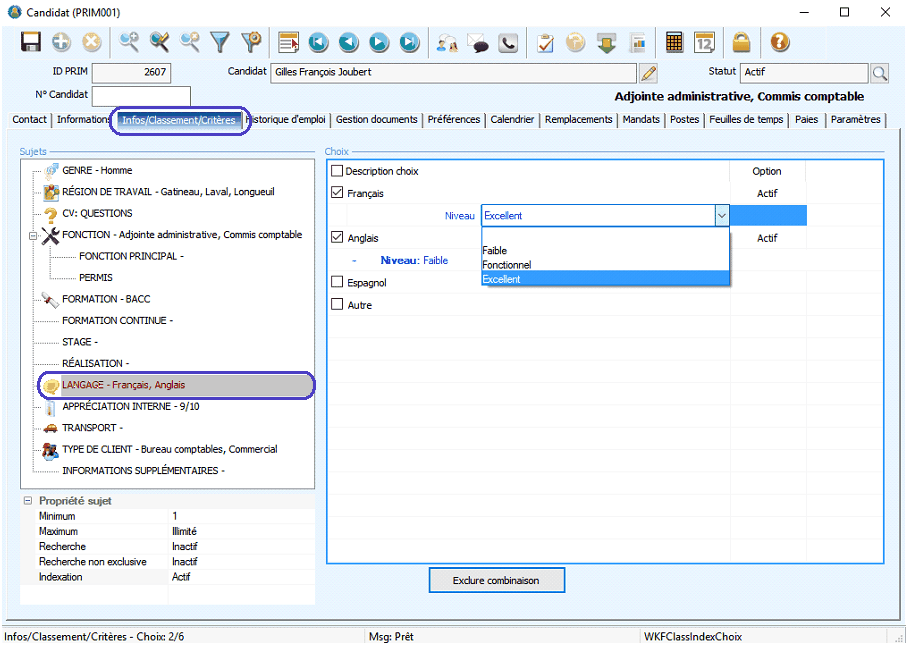Click the Exclure combinaison button
The width and height of the screenshot is (908, 645).
pos(496,580)
